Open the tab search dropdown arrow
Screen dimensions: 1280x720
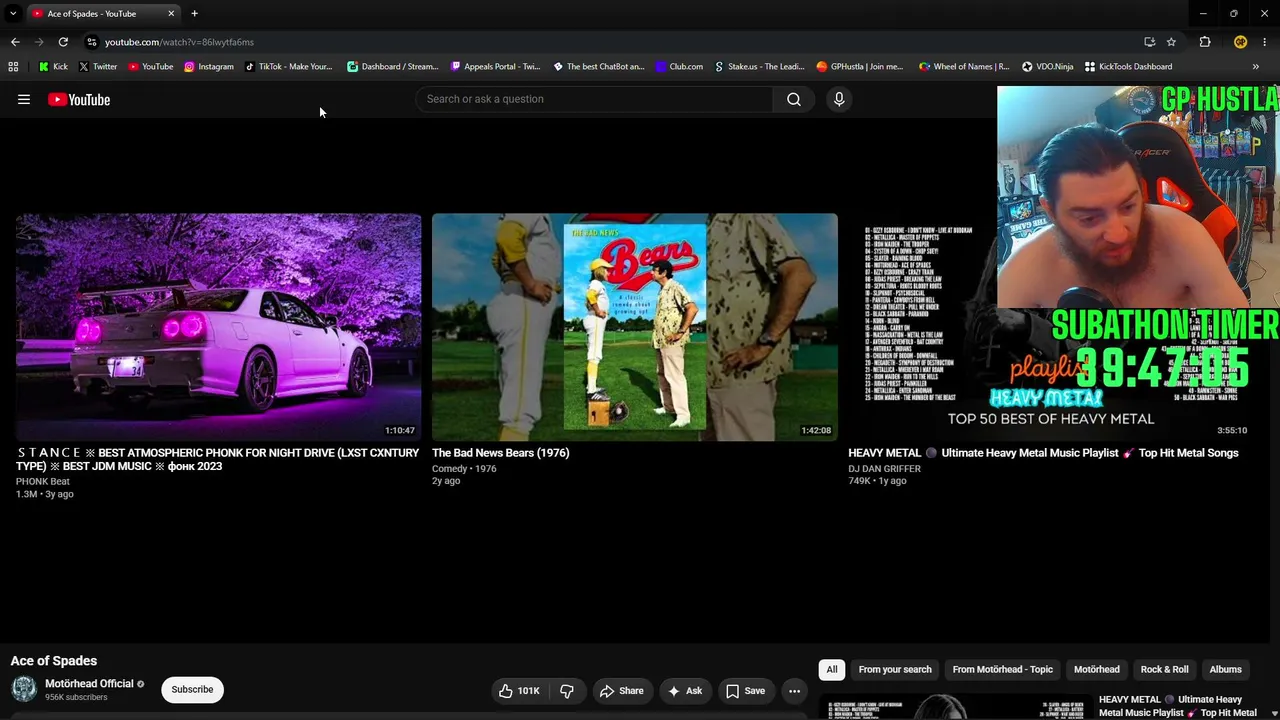(13, 14)
